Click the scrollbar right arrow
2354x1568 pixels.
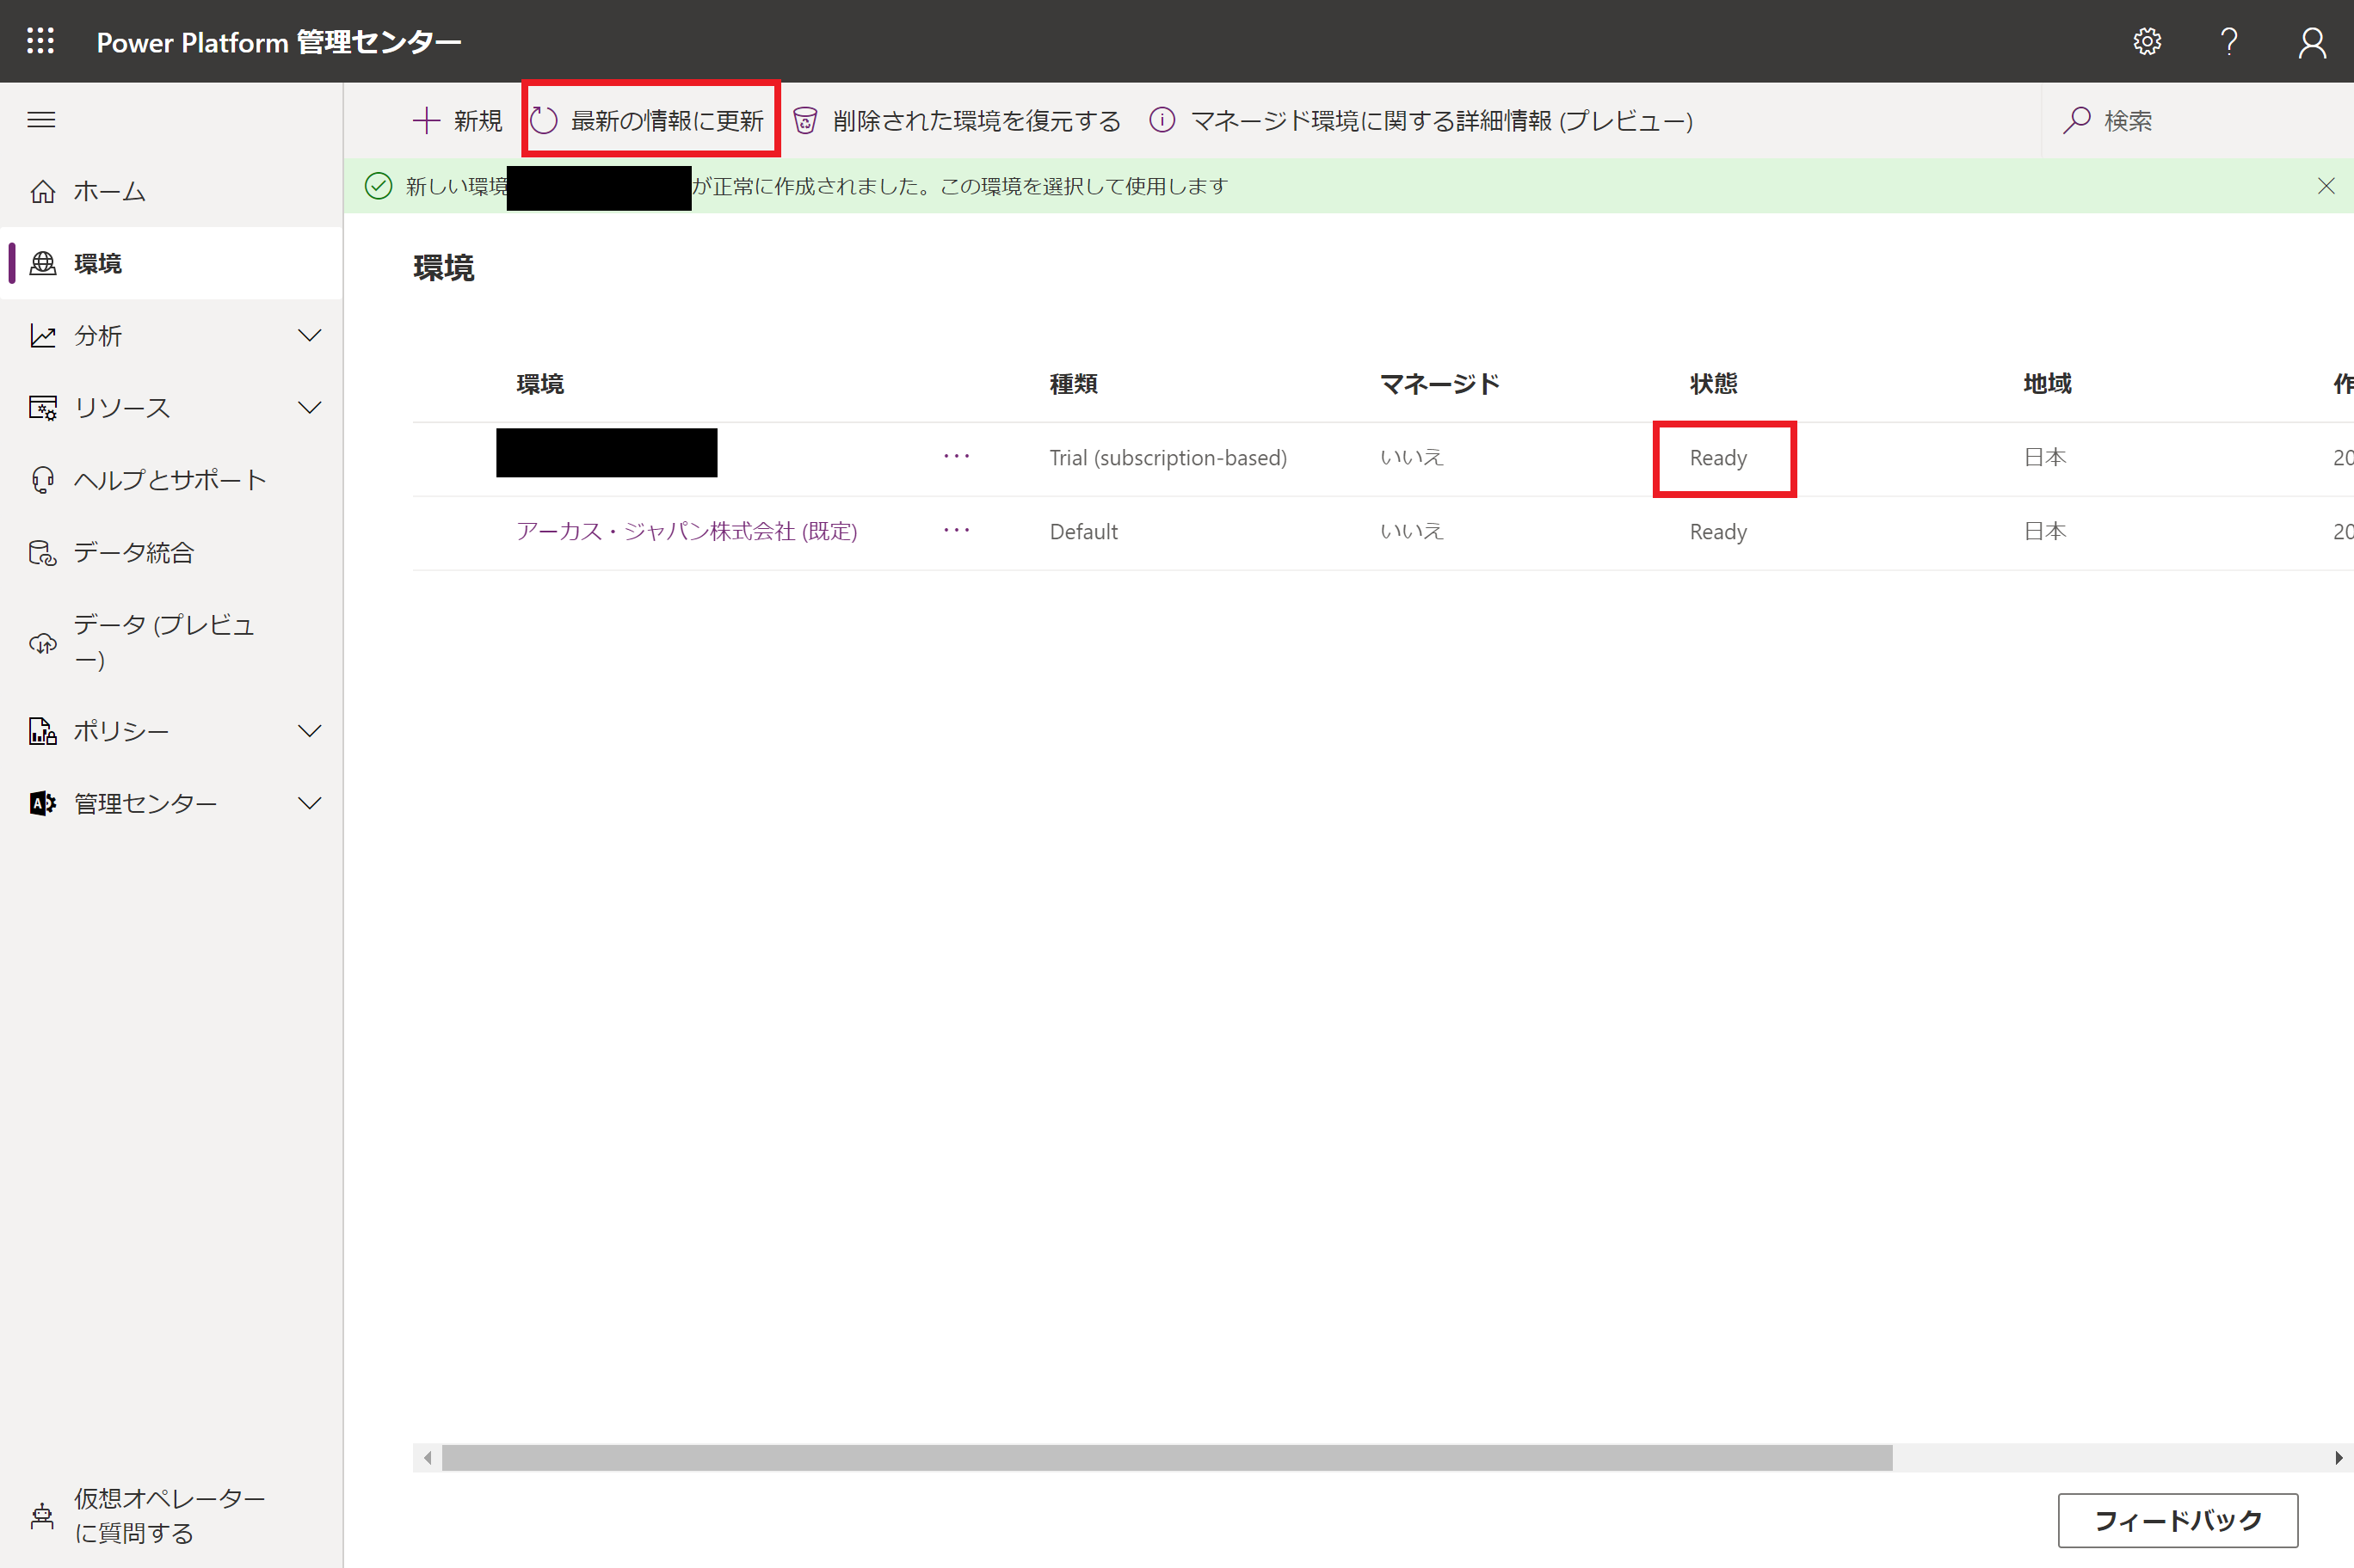point(2338,1457)
